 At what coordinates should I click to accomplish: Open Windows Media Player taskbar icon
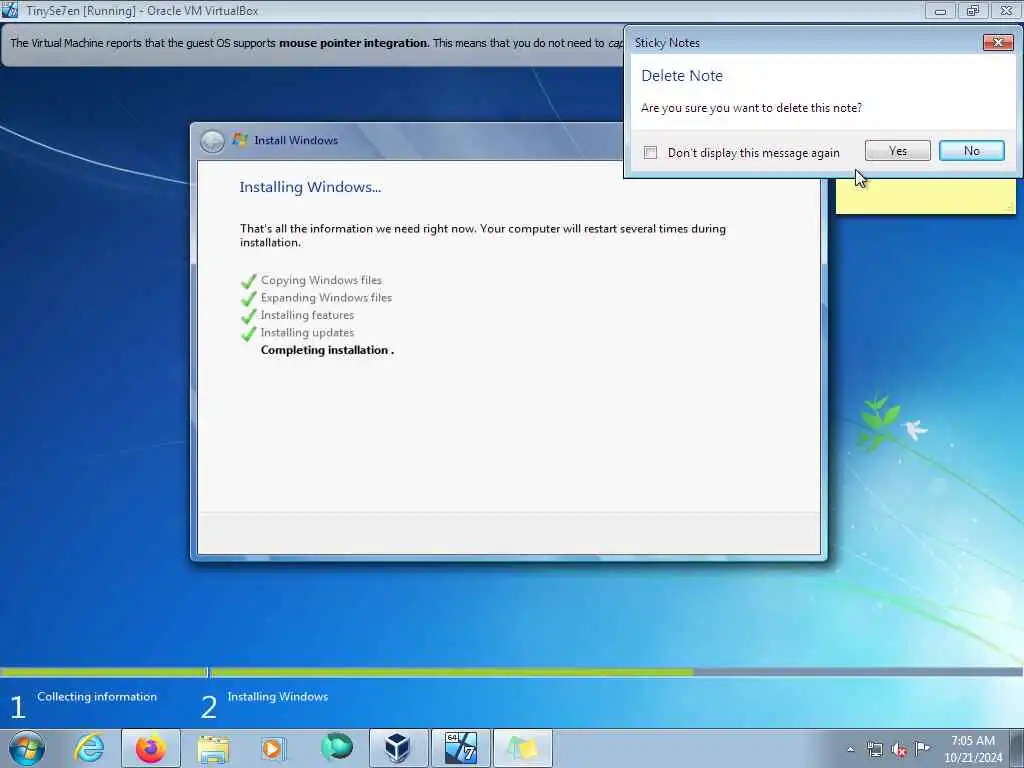[273, 748]
